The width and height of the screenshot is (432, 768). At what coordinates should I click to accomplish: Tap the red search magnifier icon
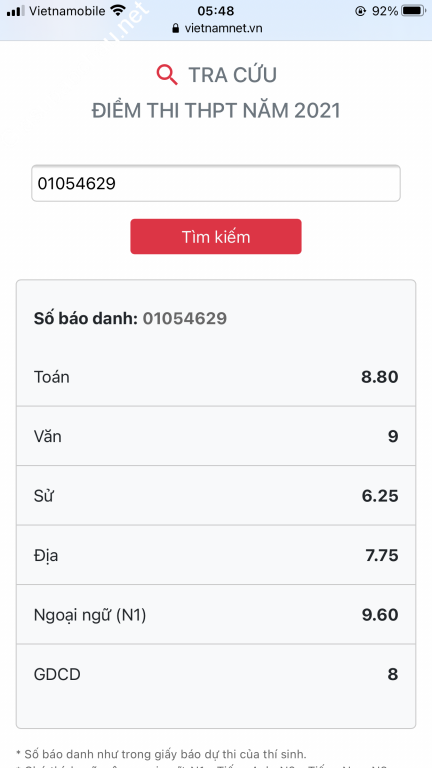pyautogui.click(x=167, y=75)
